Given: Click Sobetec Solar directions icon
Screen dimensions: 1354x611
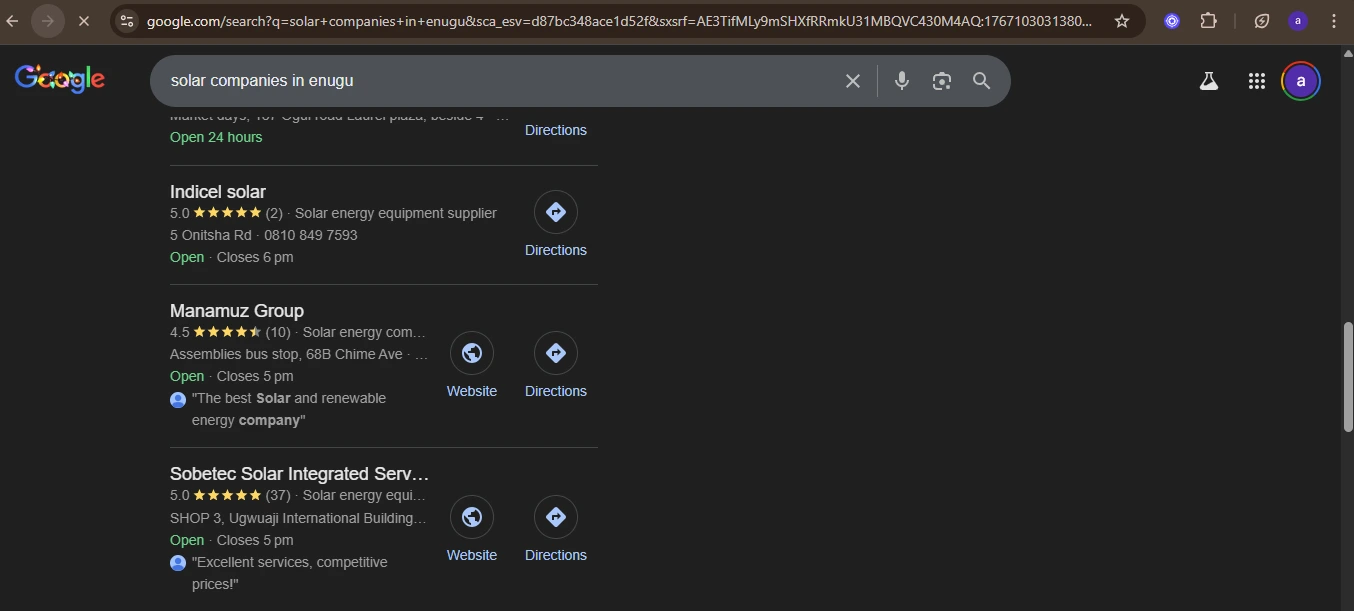Looking at the screenshot, I should click(x=556, y=517).
